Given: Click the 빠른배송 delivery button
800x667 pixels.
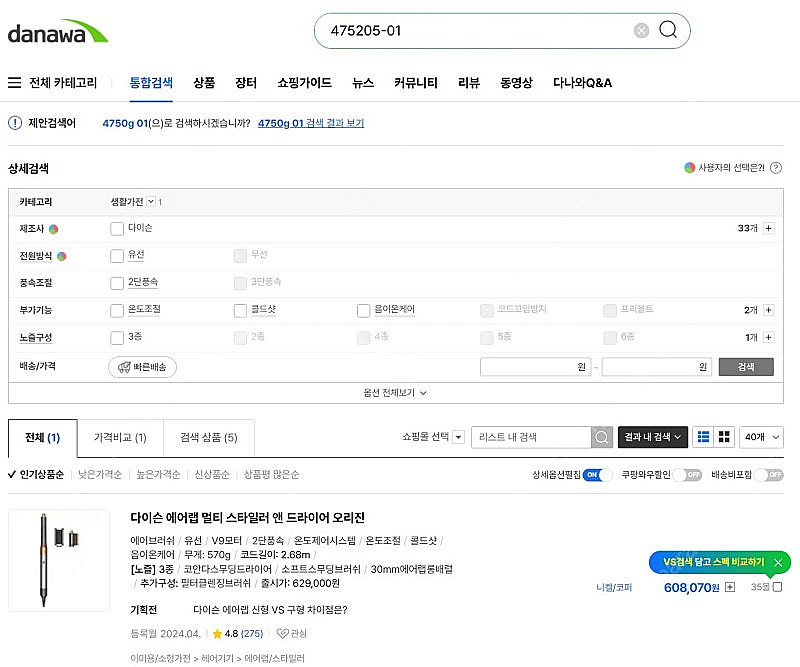Looking at the screenshot, I should click(142, 367).
